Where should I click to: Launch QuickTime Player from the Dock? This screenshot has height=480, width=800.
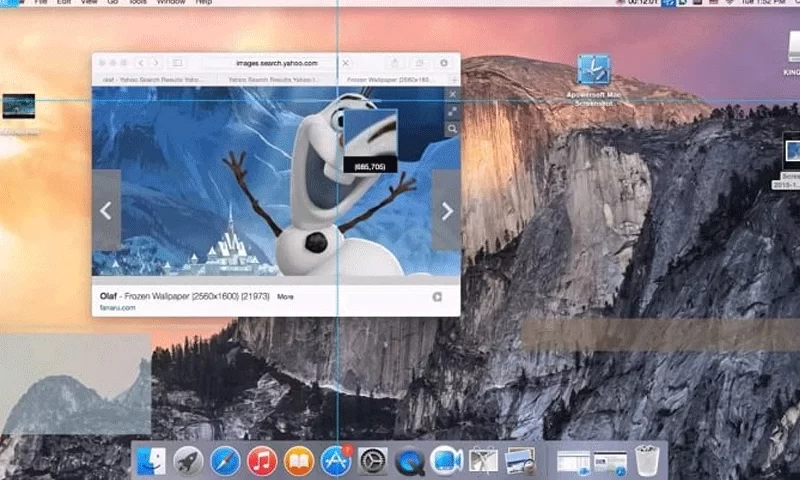tap(409, 461)
